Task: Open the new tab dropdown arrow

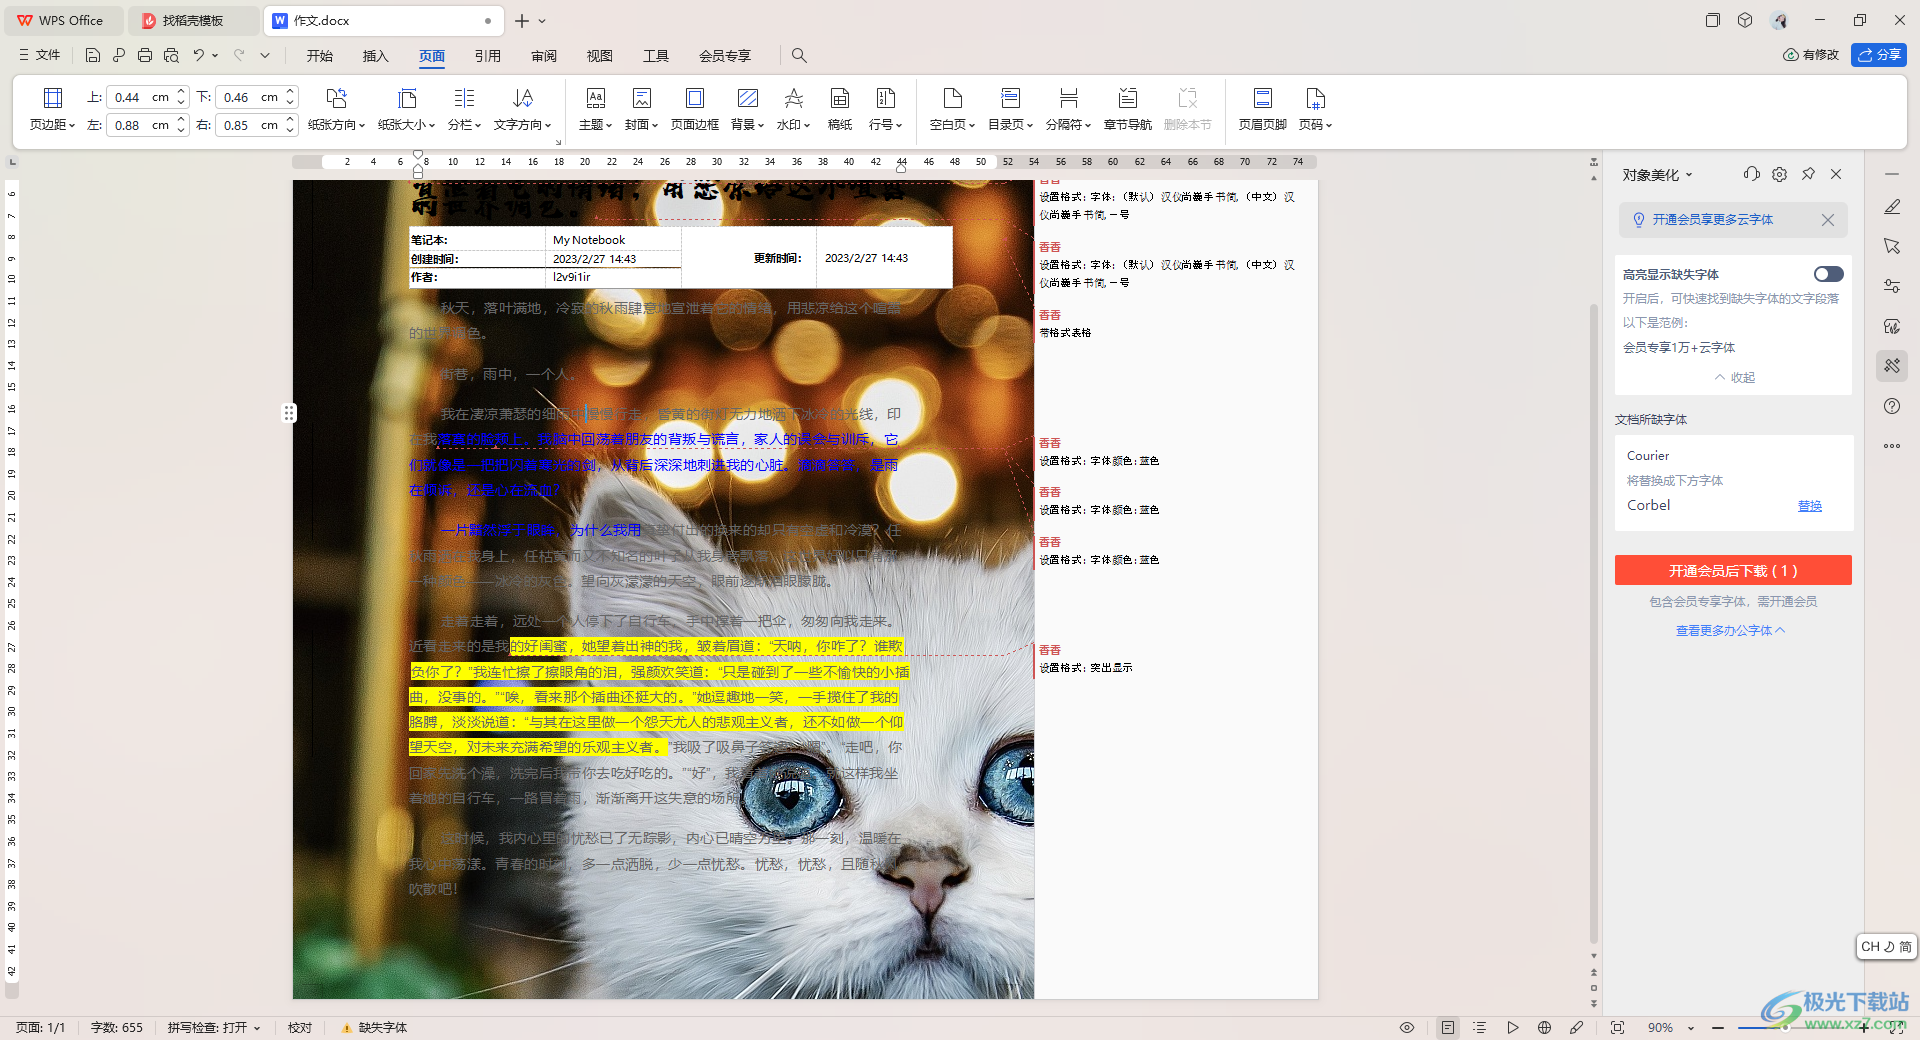Action: point(542,20)
